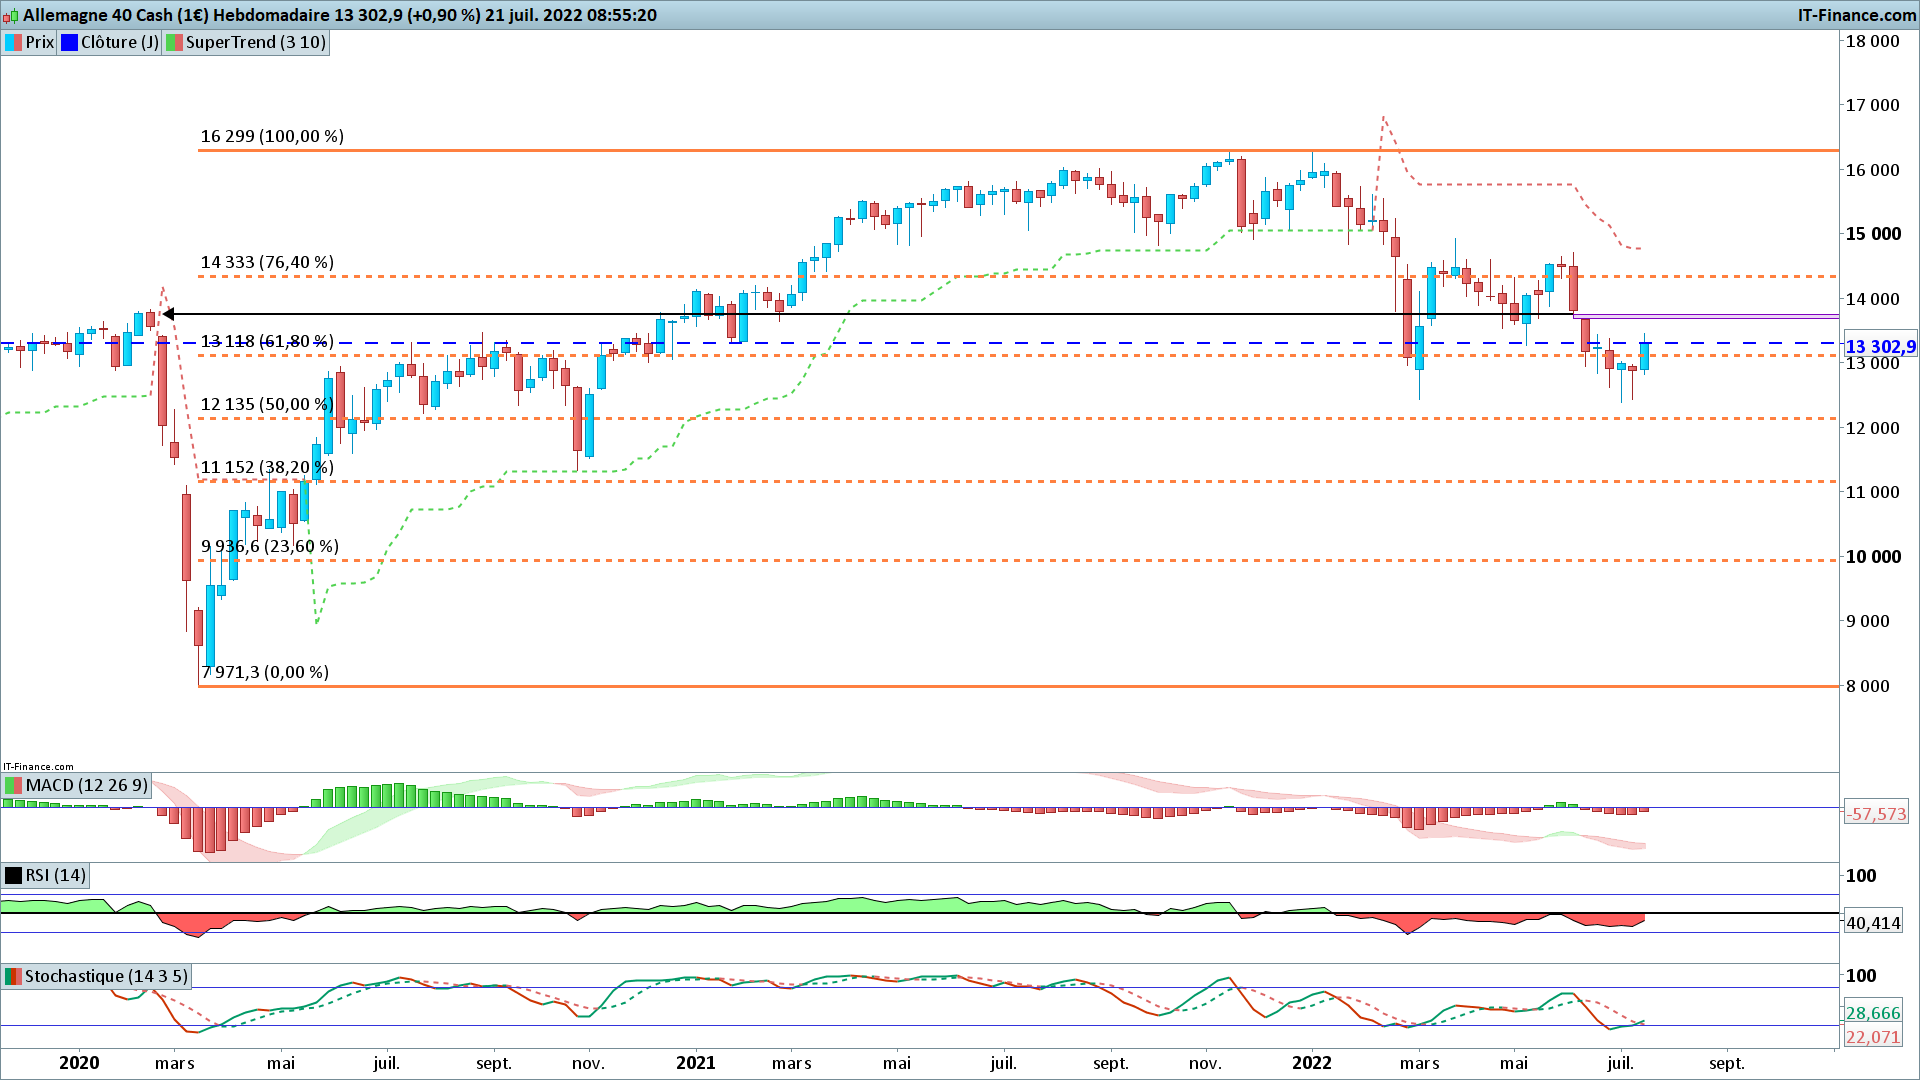The width and height of the screenshot is (1920, 1080).
Task: Open the MACD (12 26 9) indicator label
Action: [86, 785]
